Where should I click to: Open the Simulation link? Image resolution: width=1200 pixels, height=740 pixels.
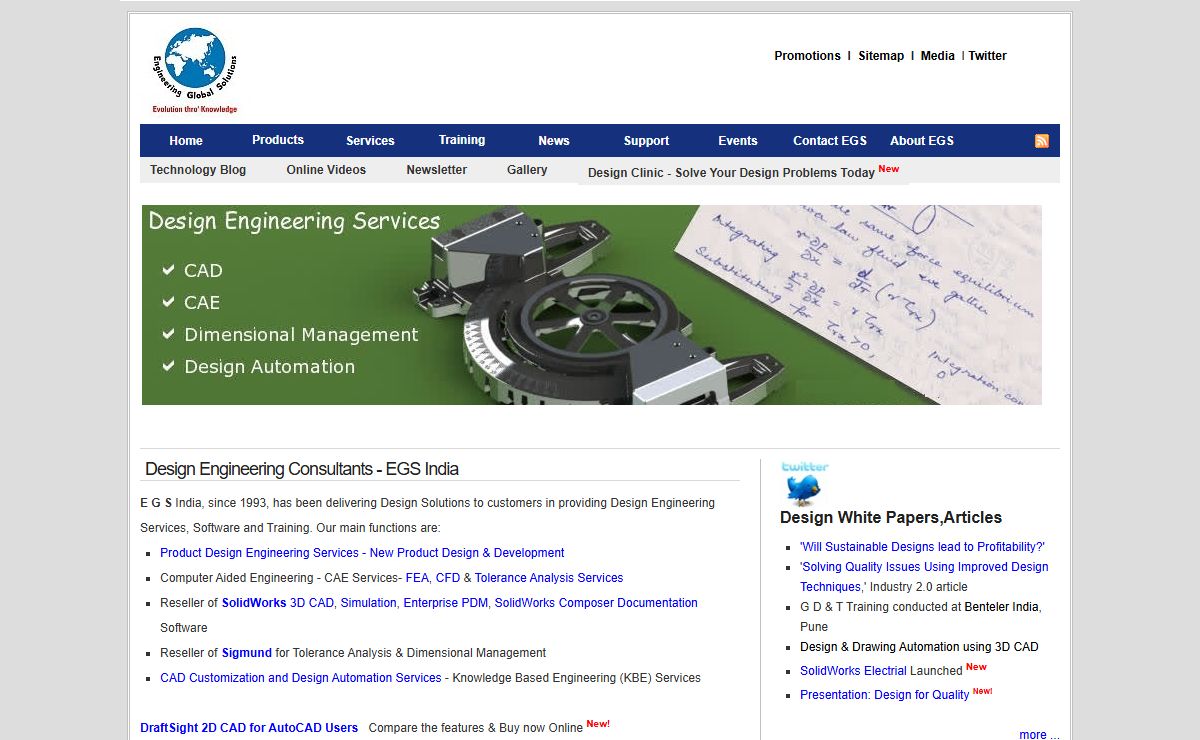(x=369, y=603)
